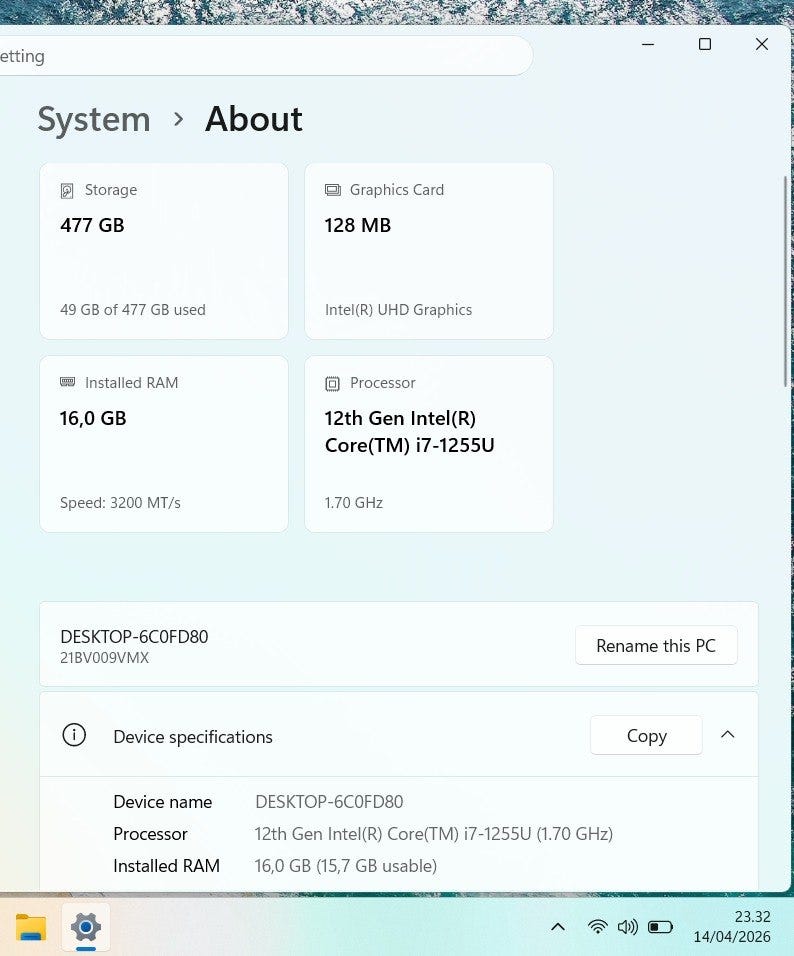This screenshot has height=956, width=794.
Task: Click the Rename this PC button
Action: click(x=656, y=645)
